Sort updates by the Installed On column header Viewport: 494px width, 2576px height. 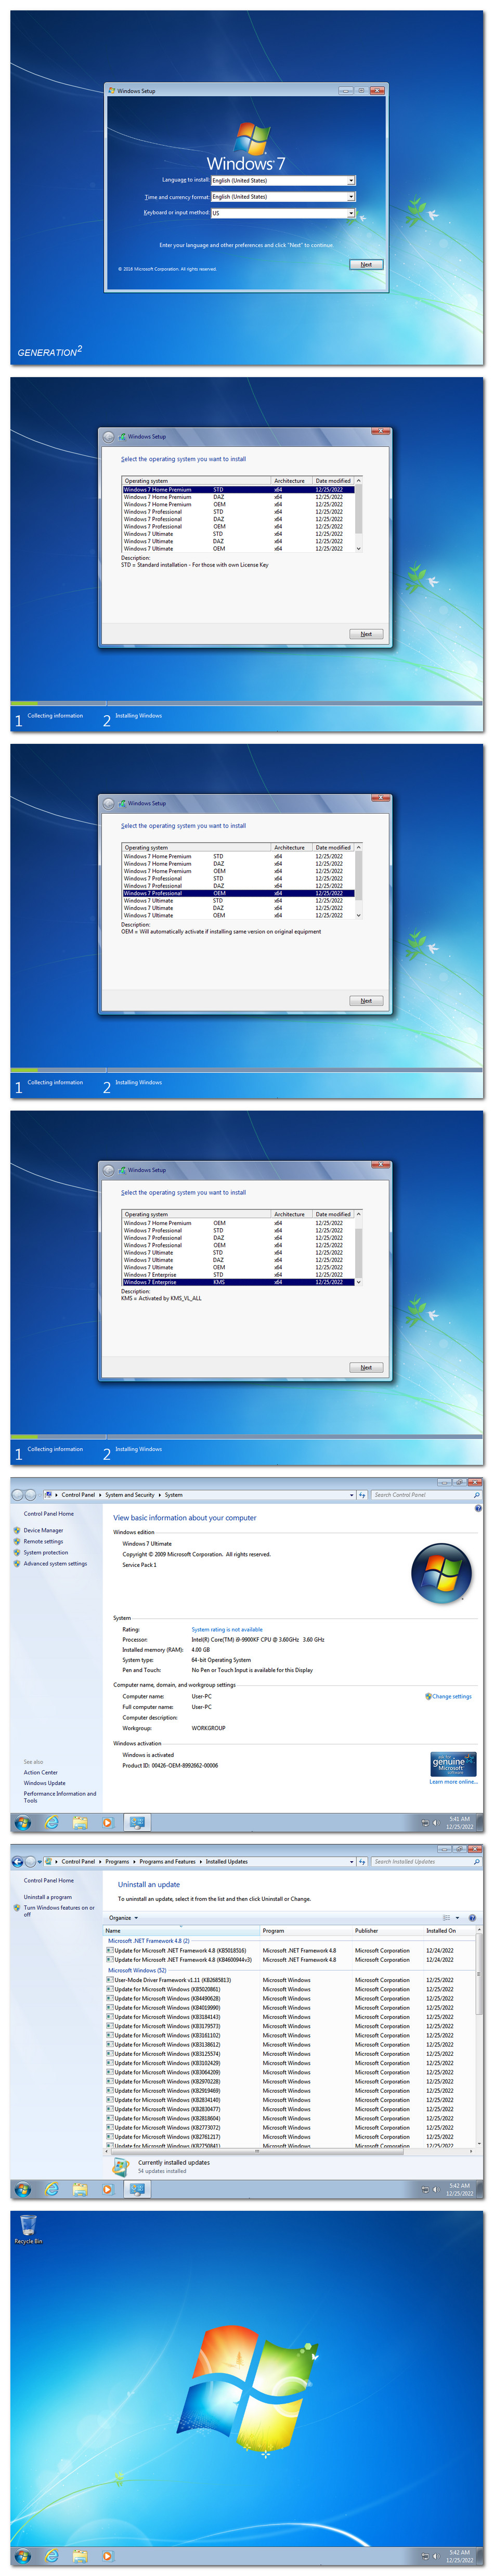450,1931
